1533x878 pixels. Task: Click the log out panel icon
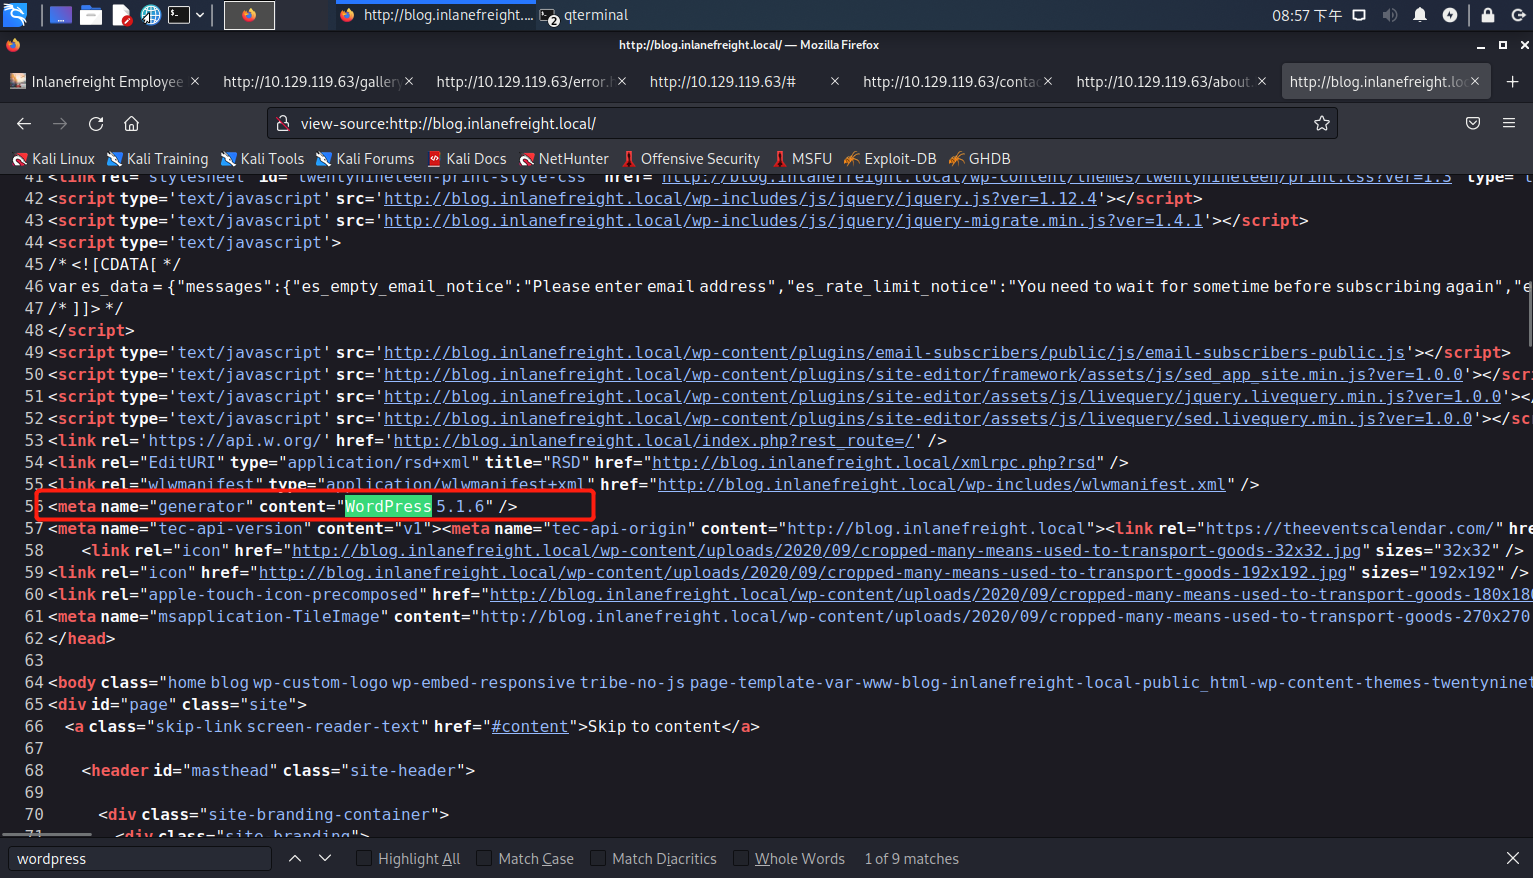click(x=1518, y=15)
